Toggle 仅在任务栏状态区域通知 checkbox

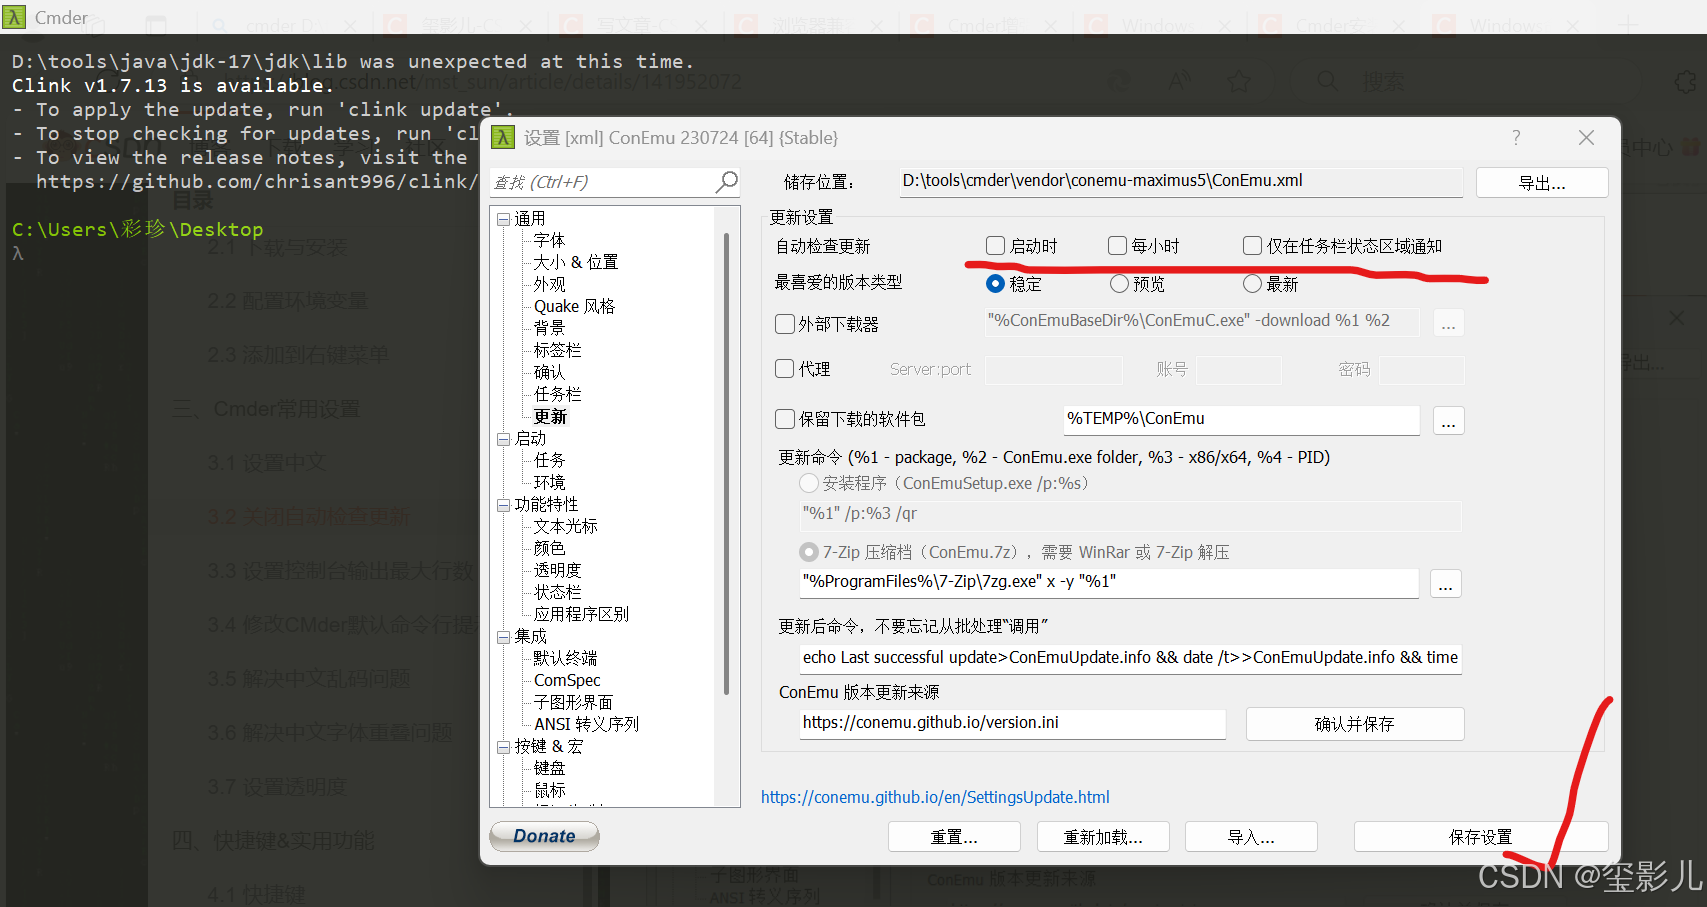[x=1252, y=246]
